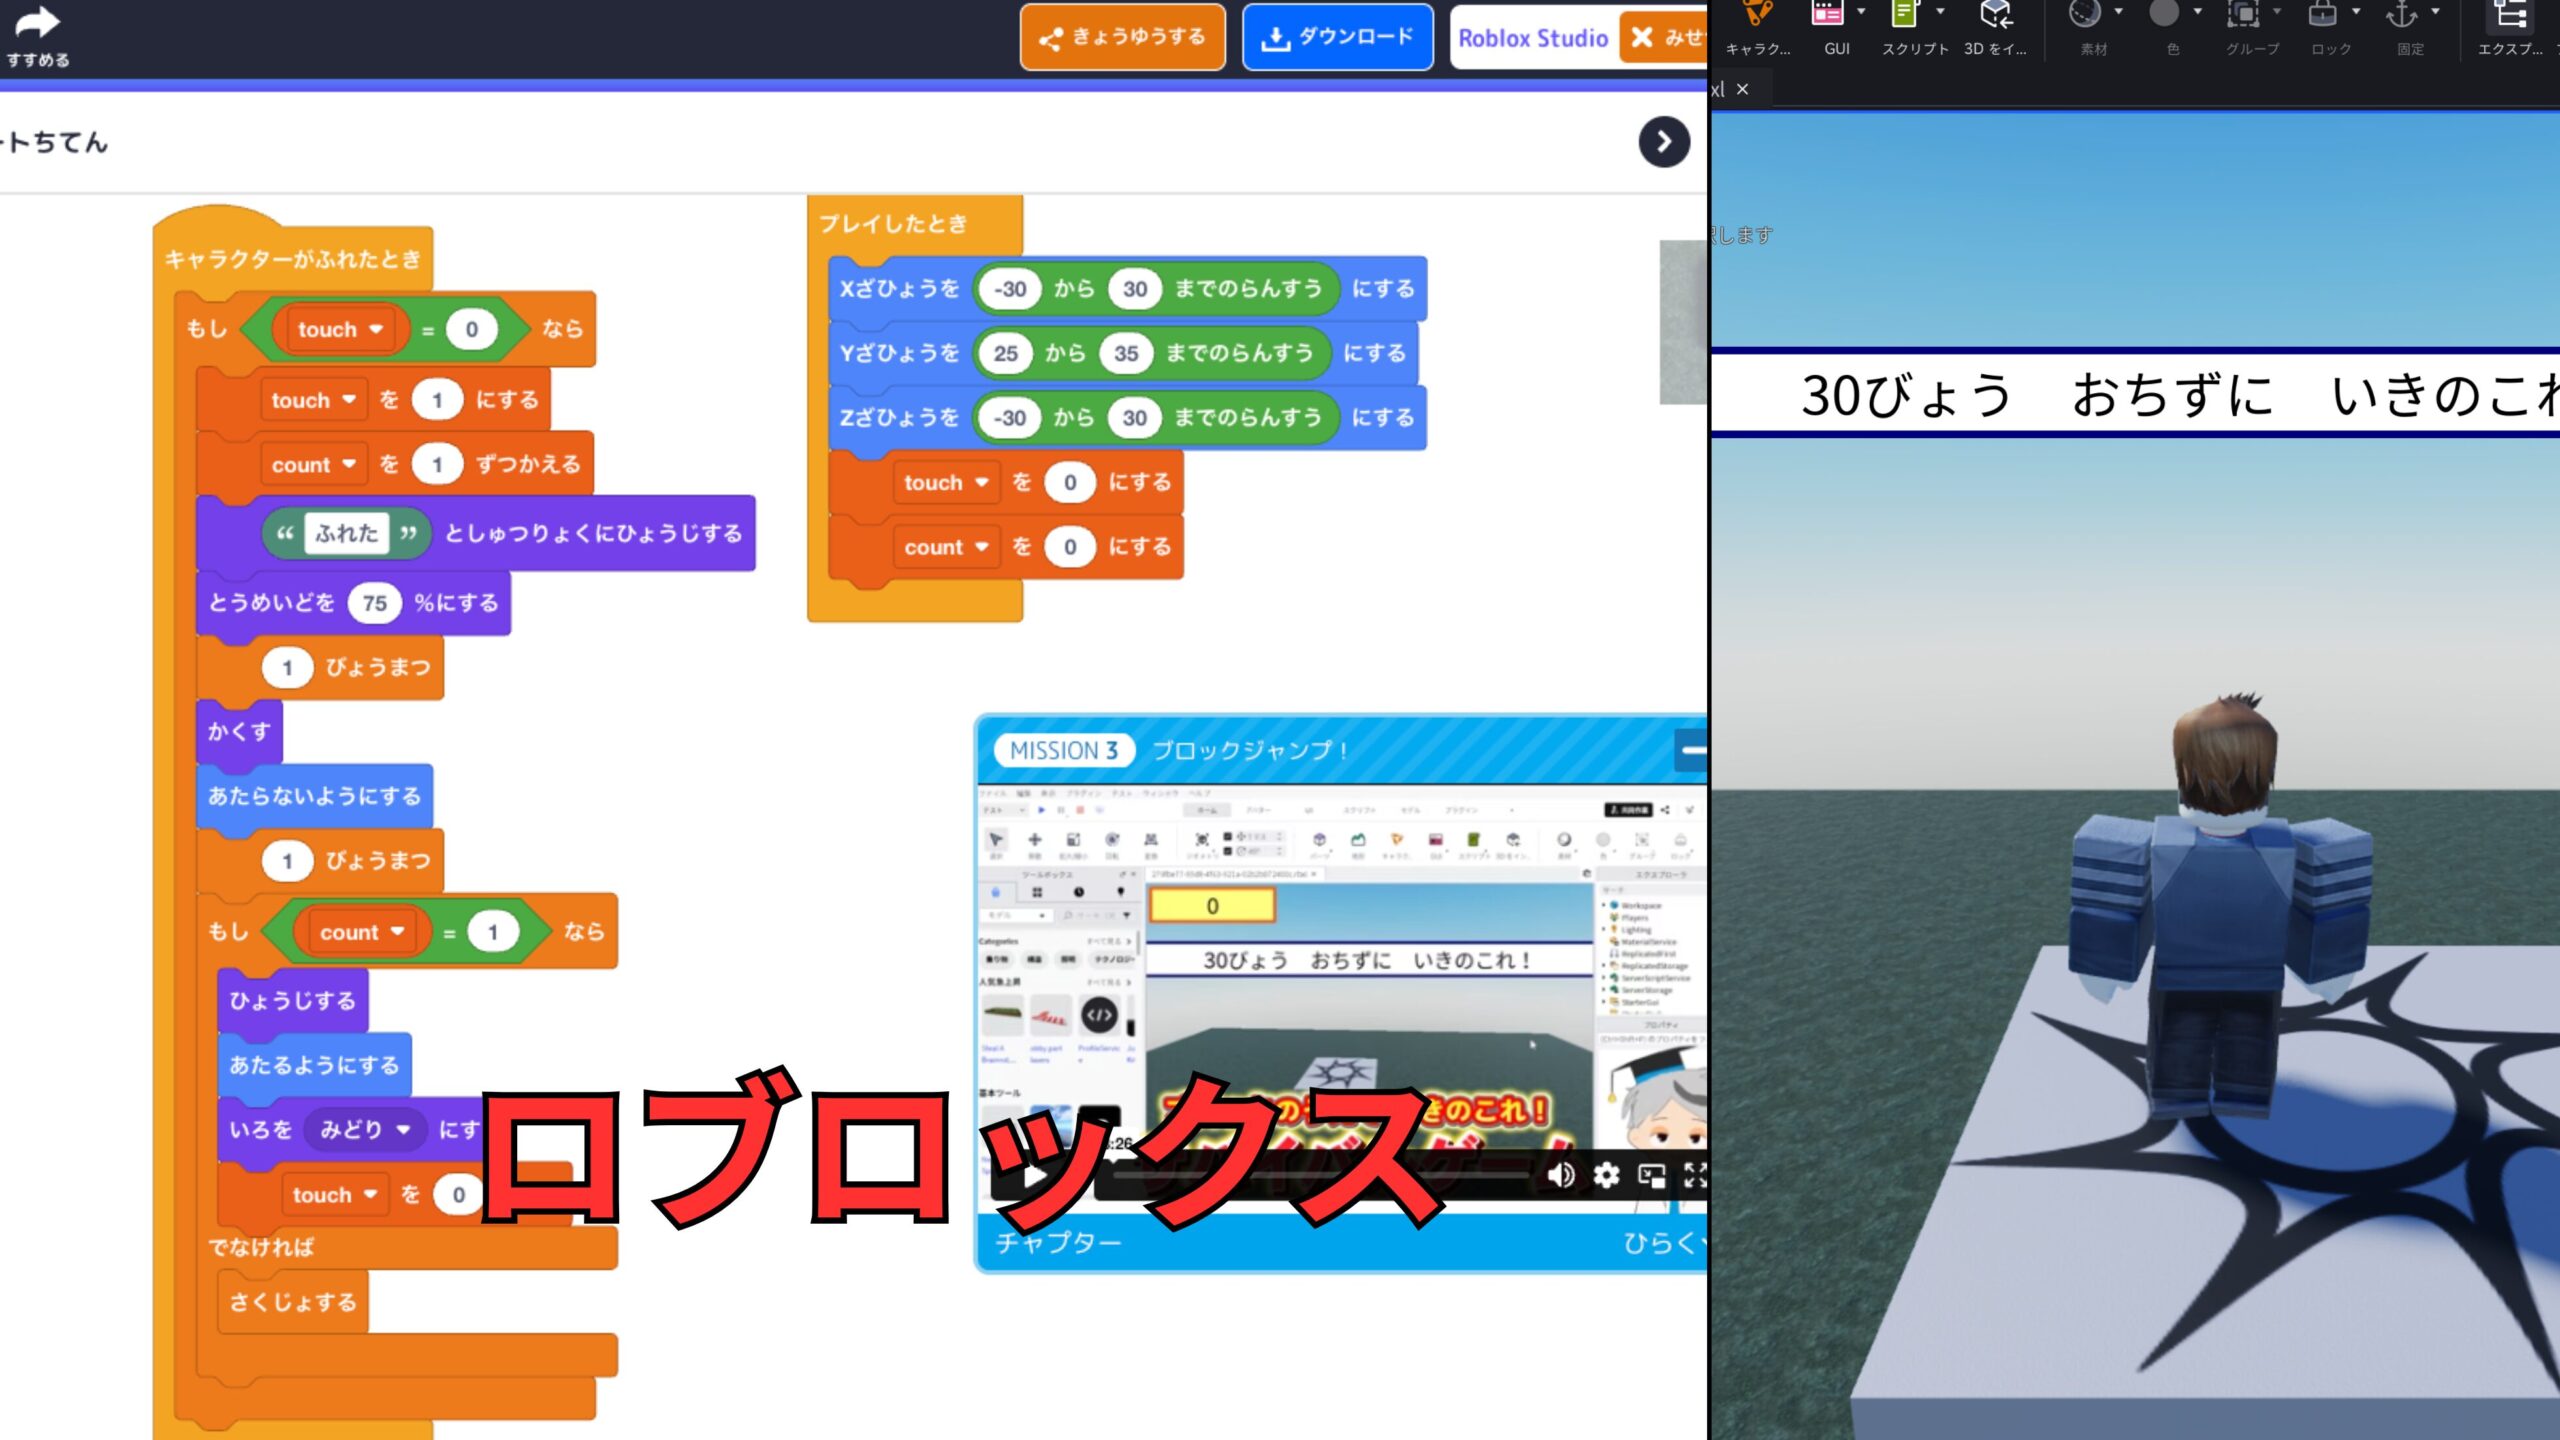Expand the チャプター section with ひらく
The image size is (2560, 1440).
(1658, 1243)
